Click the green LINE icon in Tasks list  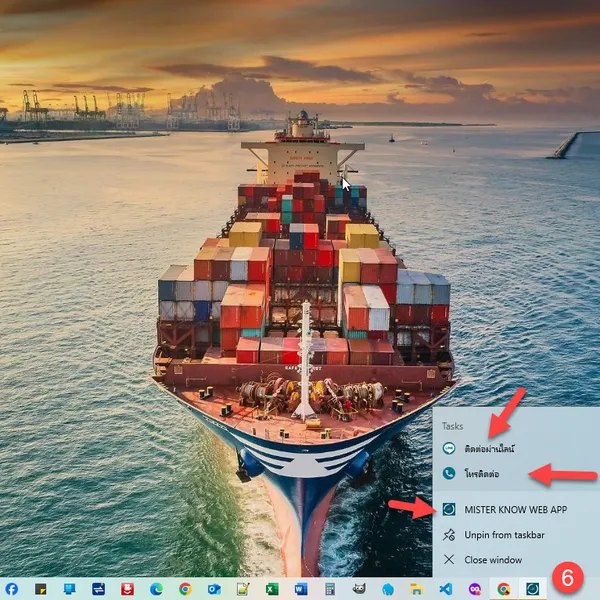pyautogui.click(x=449, y=449)
